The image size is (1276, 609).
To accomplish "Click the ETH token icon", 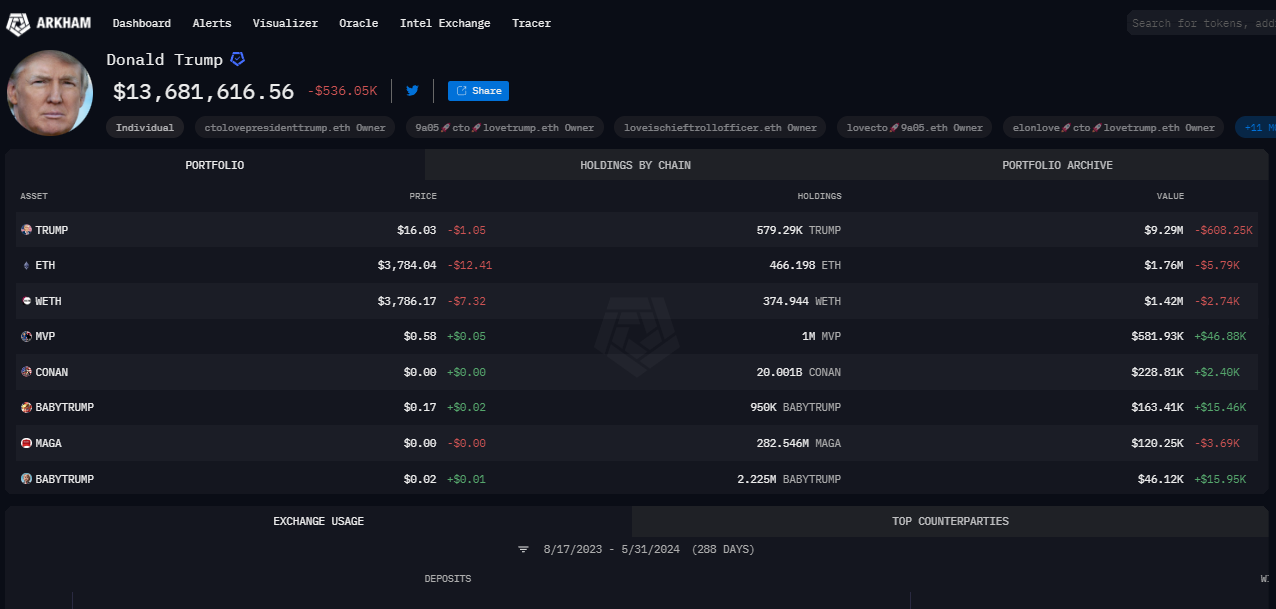I will (26, 266).
